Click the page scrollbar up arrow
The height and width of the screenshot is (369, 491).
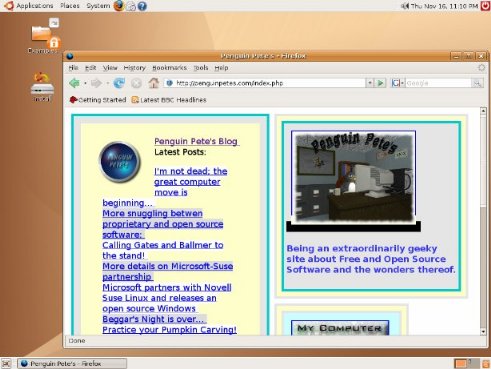(x=483, y=111)
